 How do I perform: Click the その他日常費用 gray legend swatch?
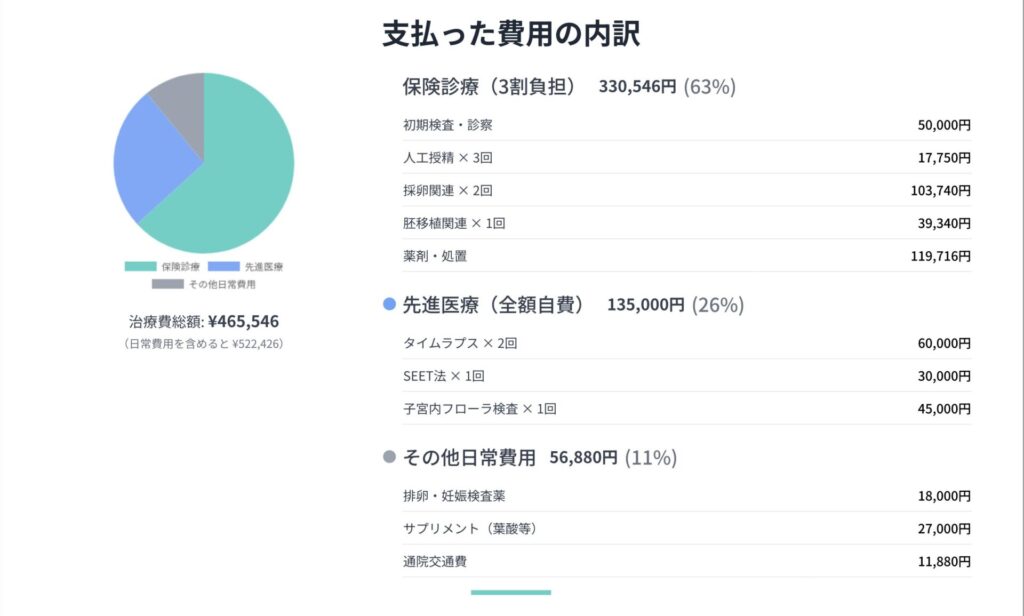[x=168, y=284]
